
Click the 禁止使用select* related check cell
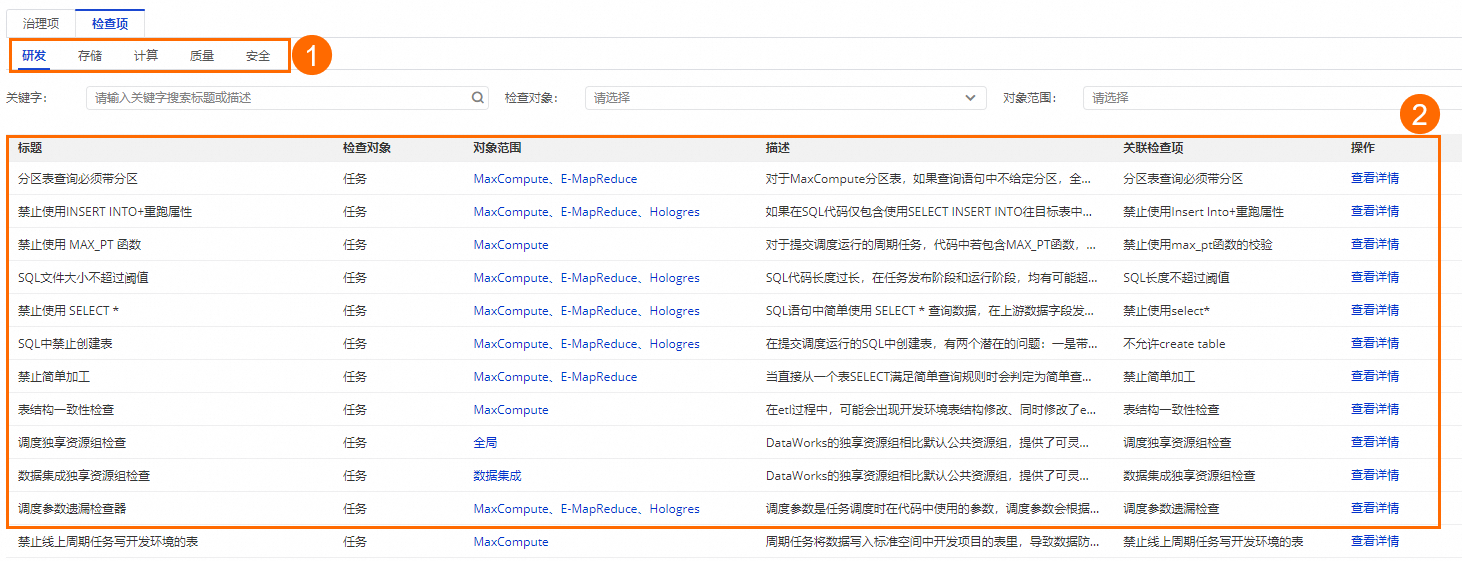[1166, 311]
